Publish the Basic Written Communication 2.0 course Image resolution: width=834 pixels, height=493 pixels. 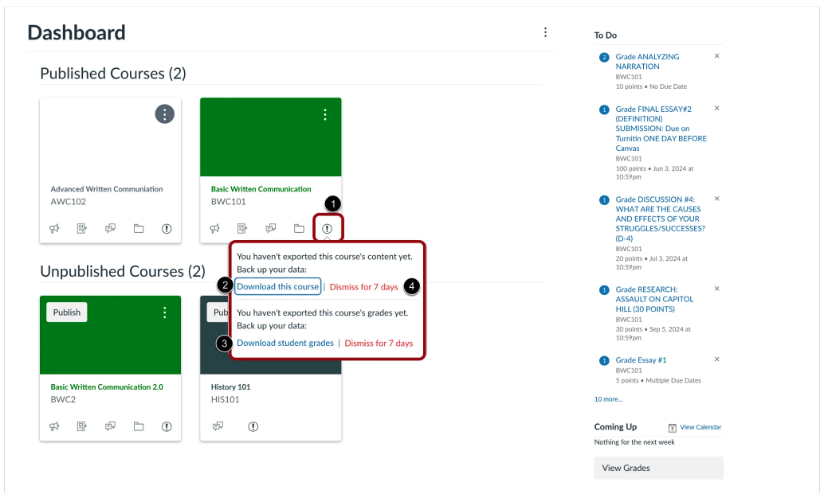66,312
